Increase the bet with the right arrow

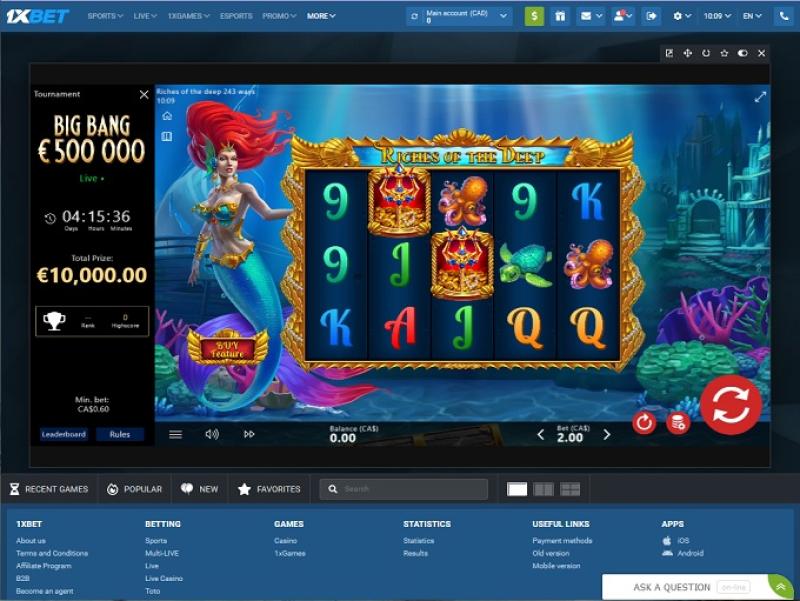click(607, 435)
